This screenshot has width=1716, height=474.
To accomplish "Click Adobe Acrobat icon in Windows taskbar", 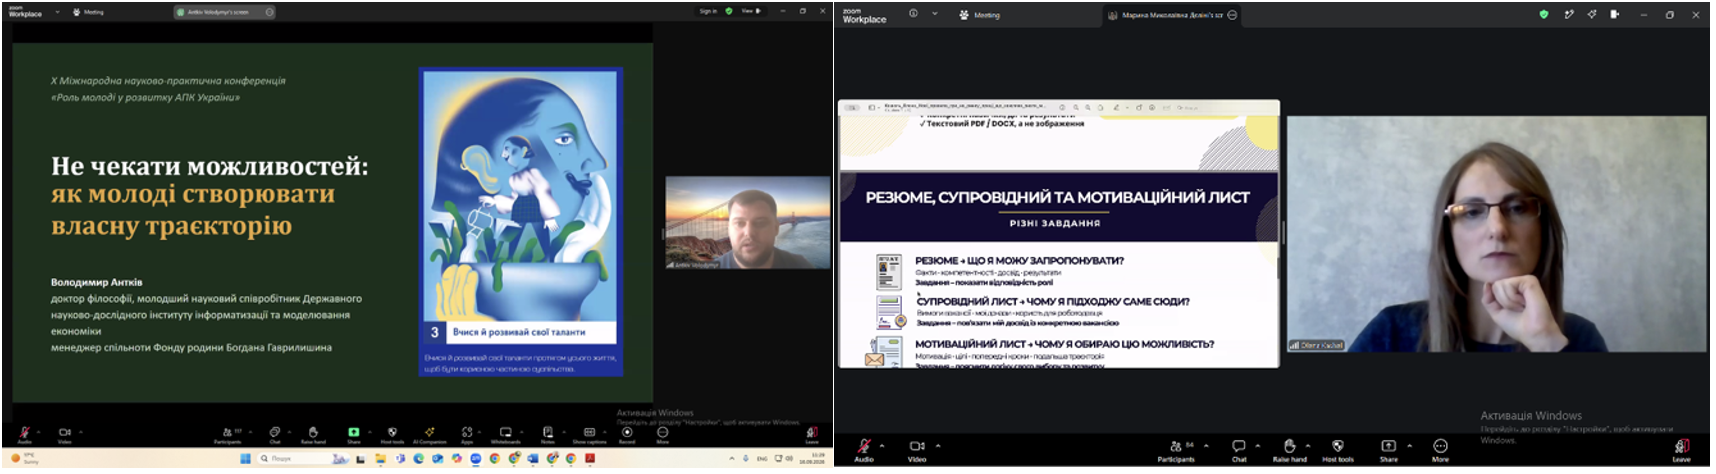I will [590, 459].
